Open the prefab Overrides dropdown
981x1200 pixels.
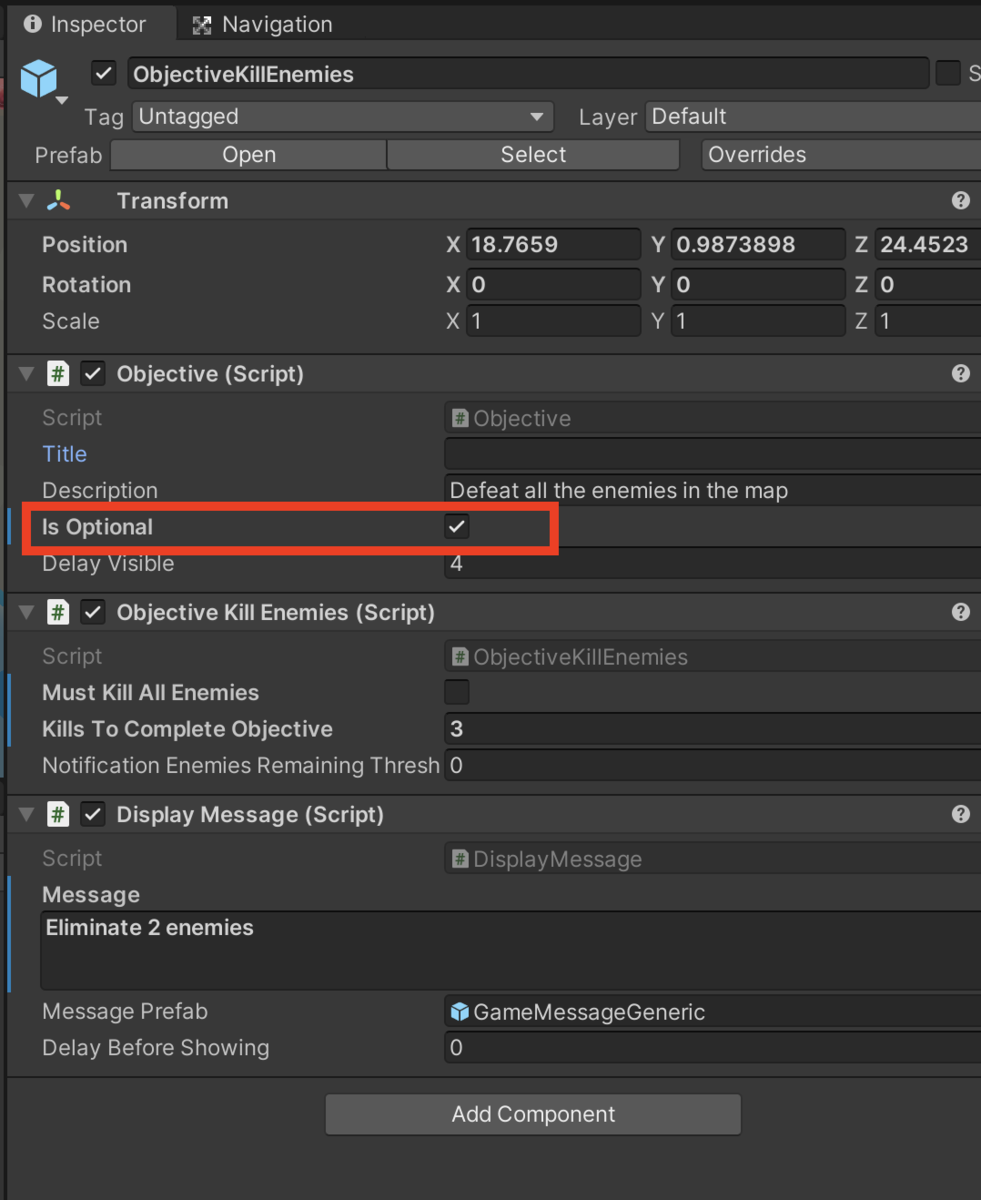841,155
